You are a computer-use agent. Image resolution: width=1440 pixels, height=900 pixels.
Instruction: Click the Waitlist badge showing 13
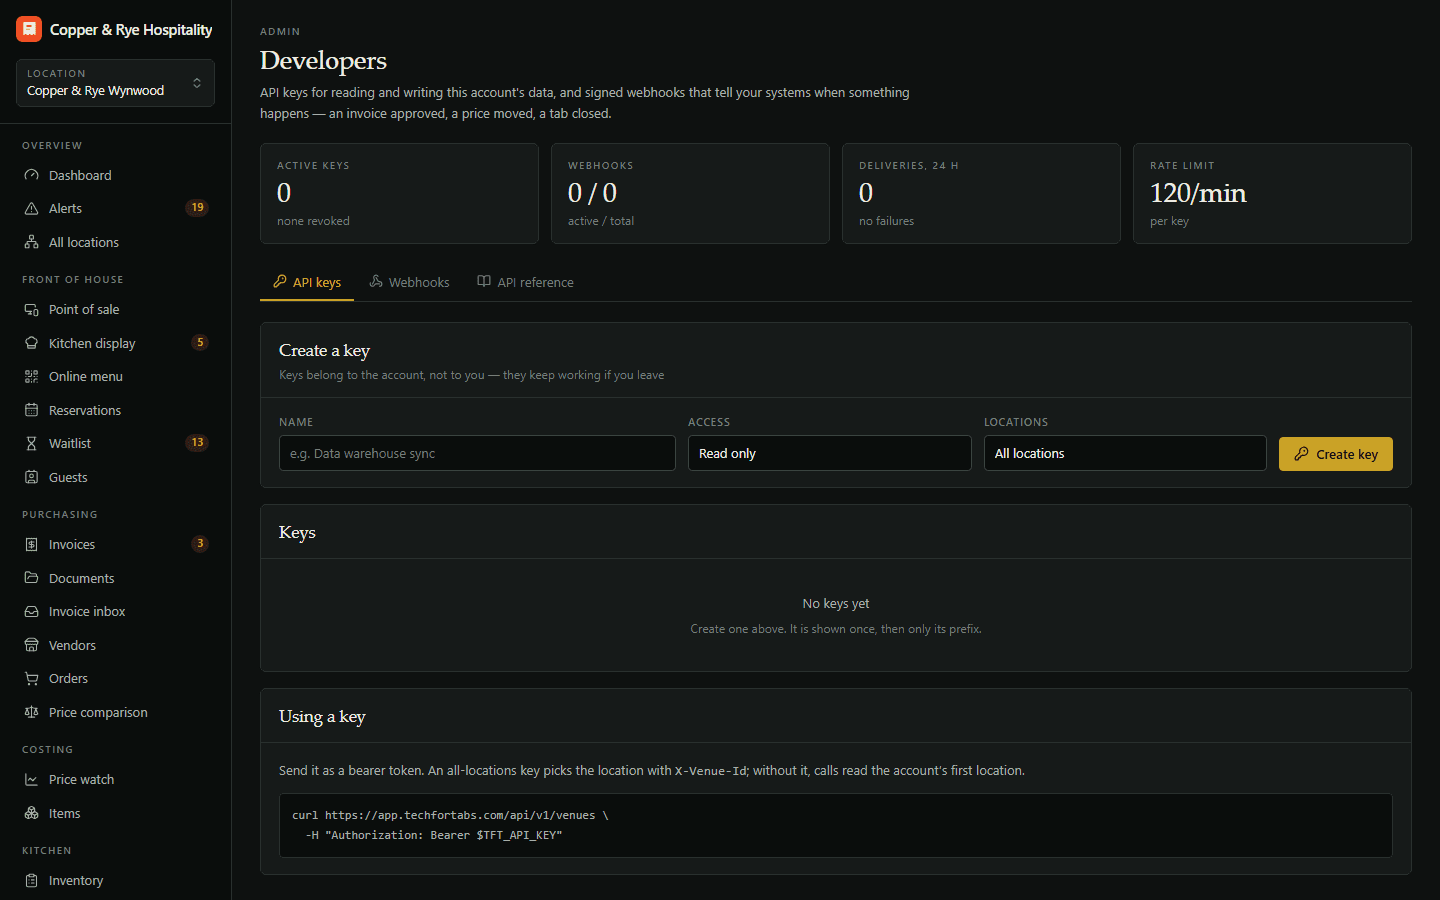(x=197, y=443)
